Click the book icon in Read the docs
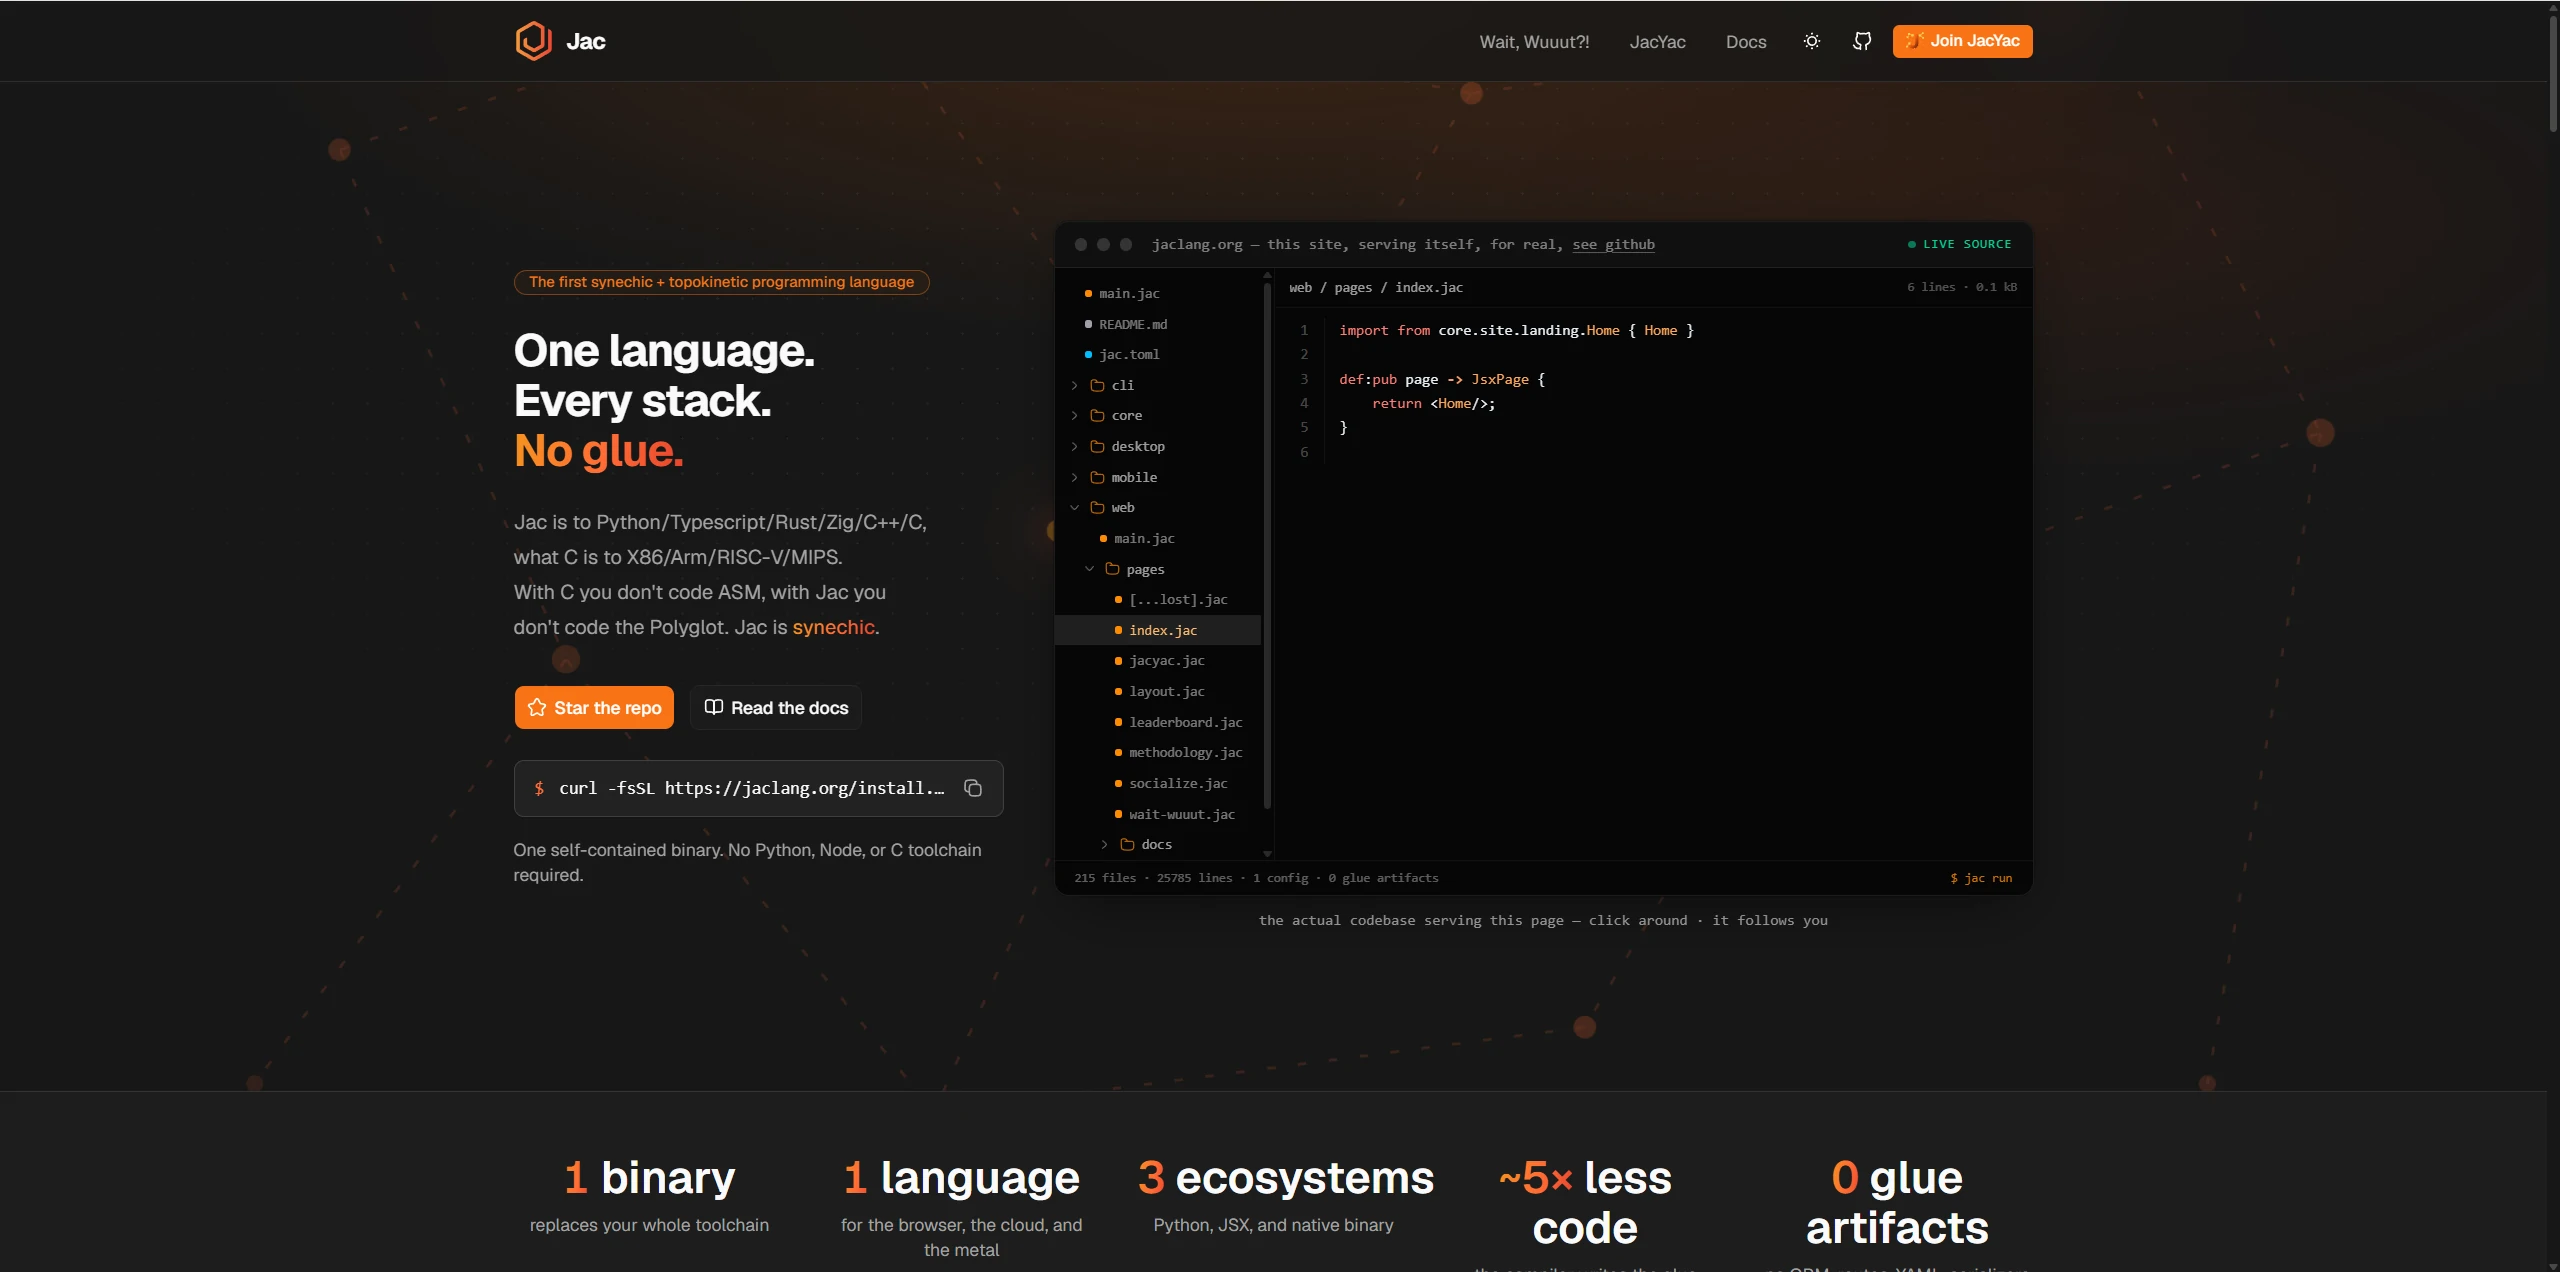 point(713,707)
